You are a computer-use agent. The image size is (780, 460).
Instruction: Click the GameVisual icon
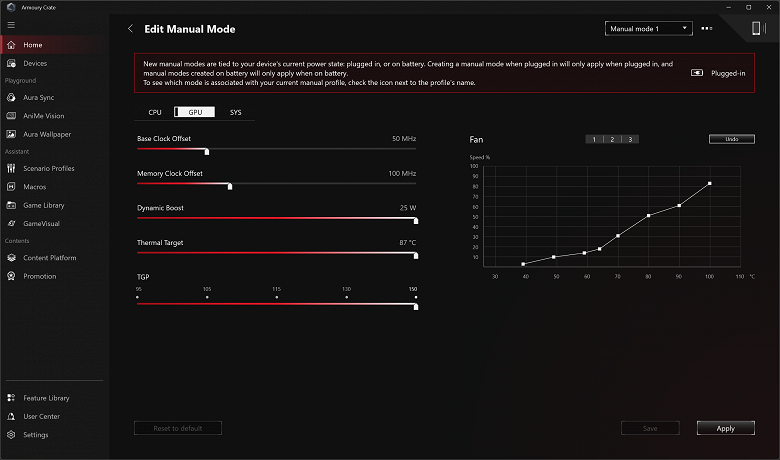11,224
